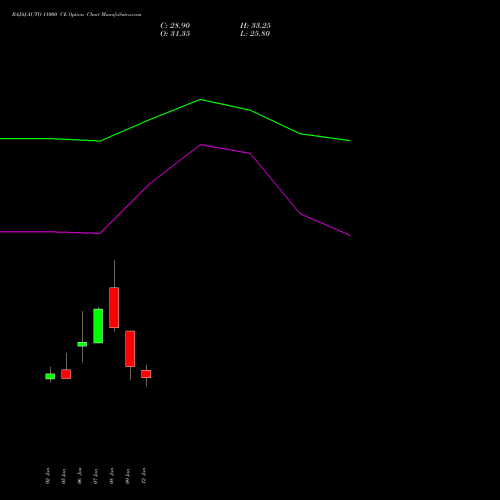Select the 09 Jan date label
The width and height of the screenshot is (500, 500).
[128, 476]
